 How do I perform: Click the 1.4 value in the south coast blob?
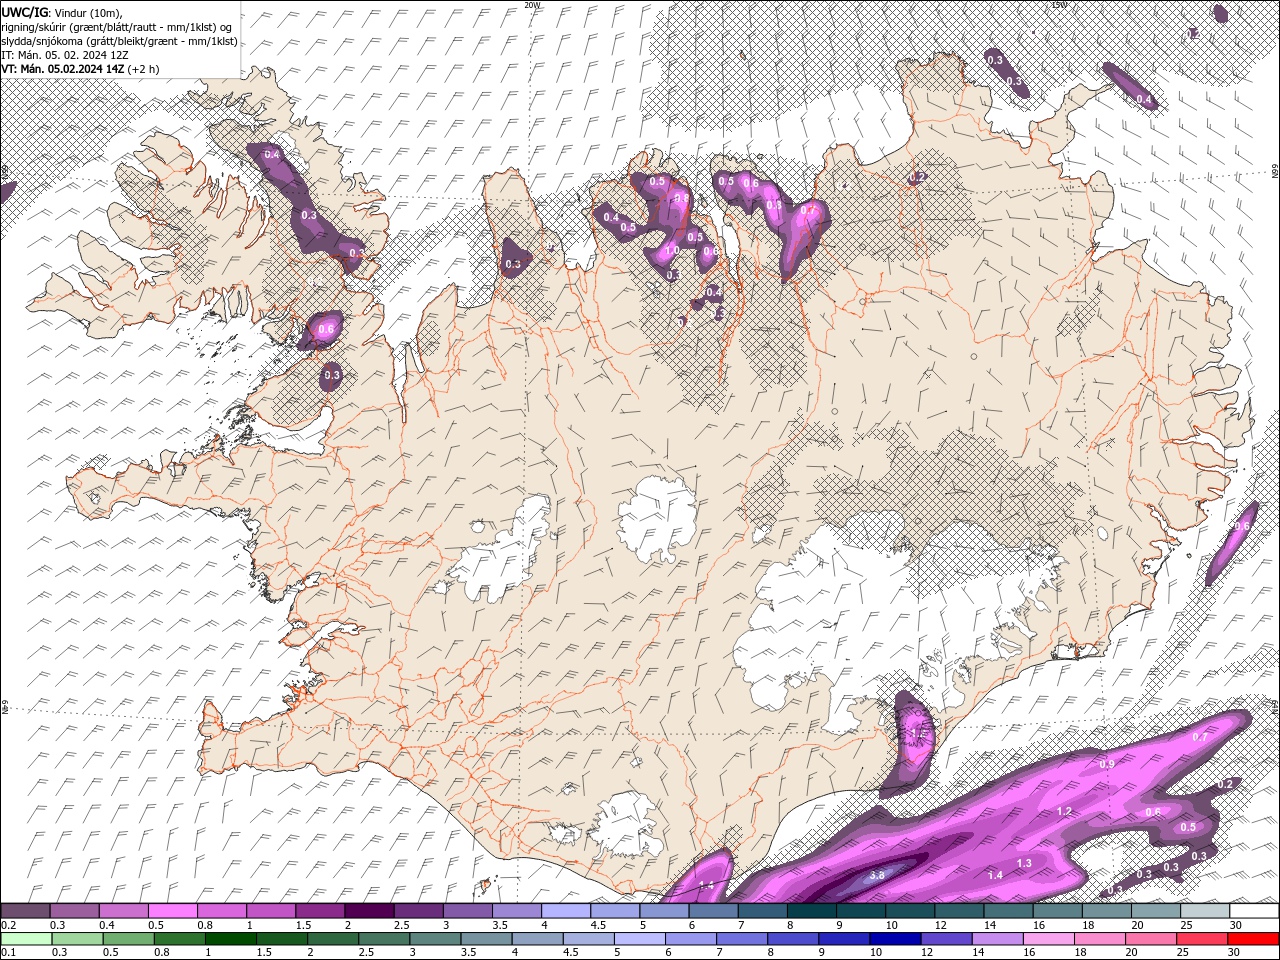tap(706, 886)
